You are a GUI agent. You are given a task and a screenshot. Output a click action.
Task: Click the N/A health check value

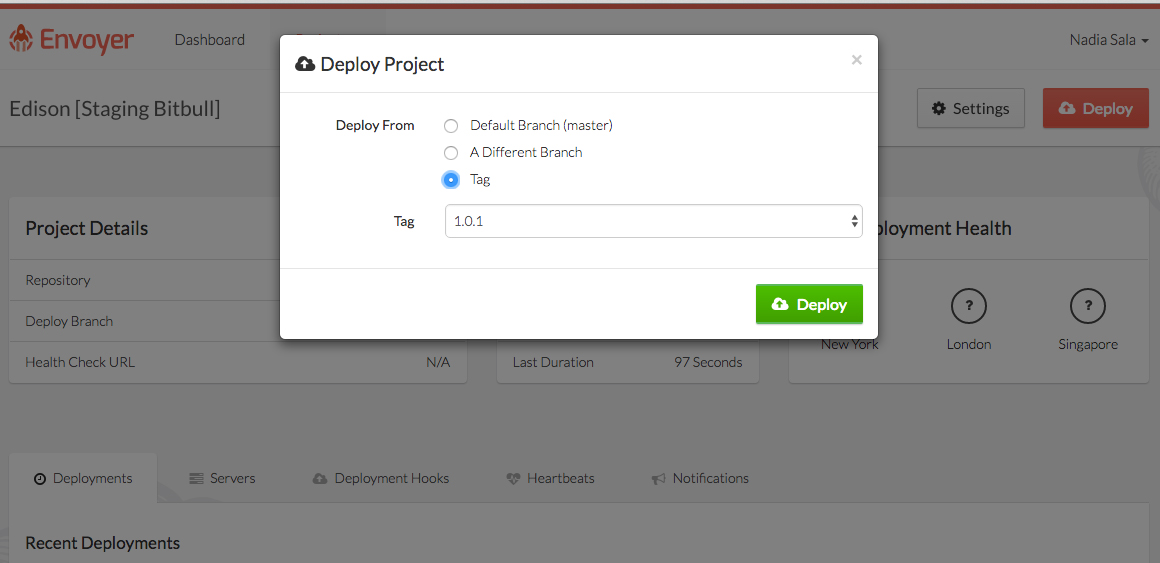(438, 363)
